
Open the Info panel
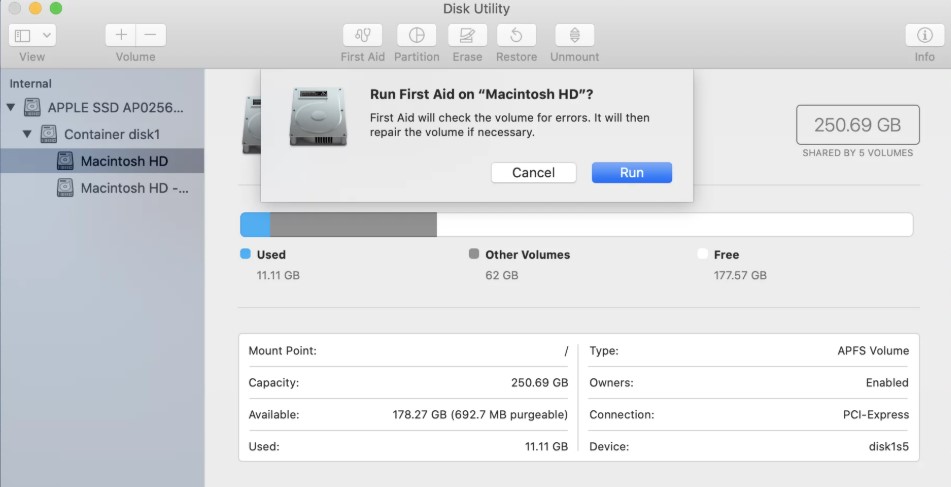(924, 35)
